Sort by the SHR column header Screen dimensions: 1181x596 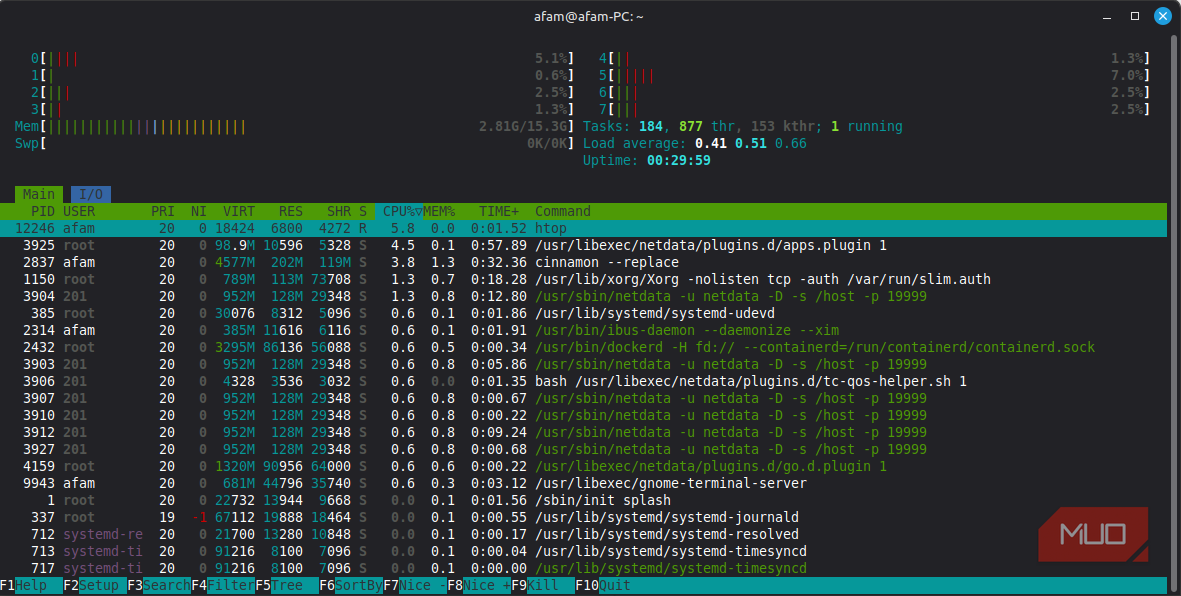(339, 212)
